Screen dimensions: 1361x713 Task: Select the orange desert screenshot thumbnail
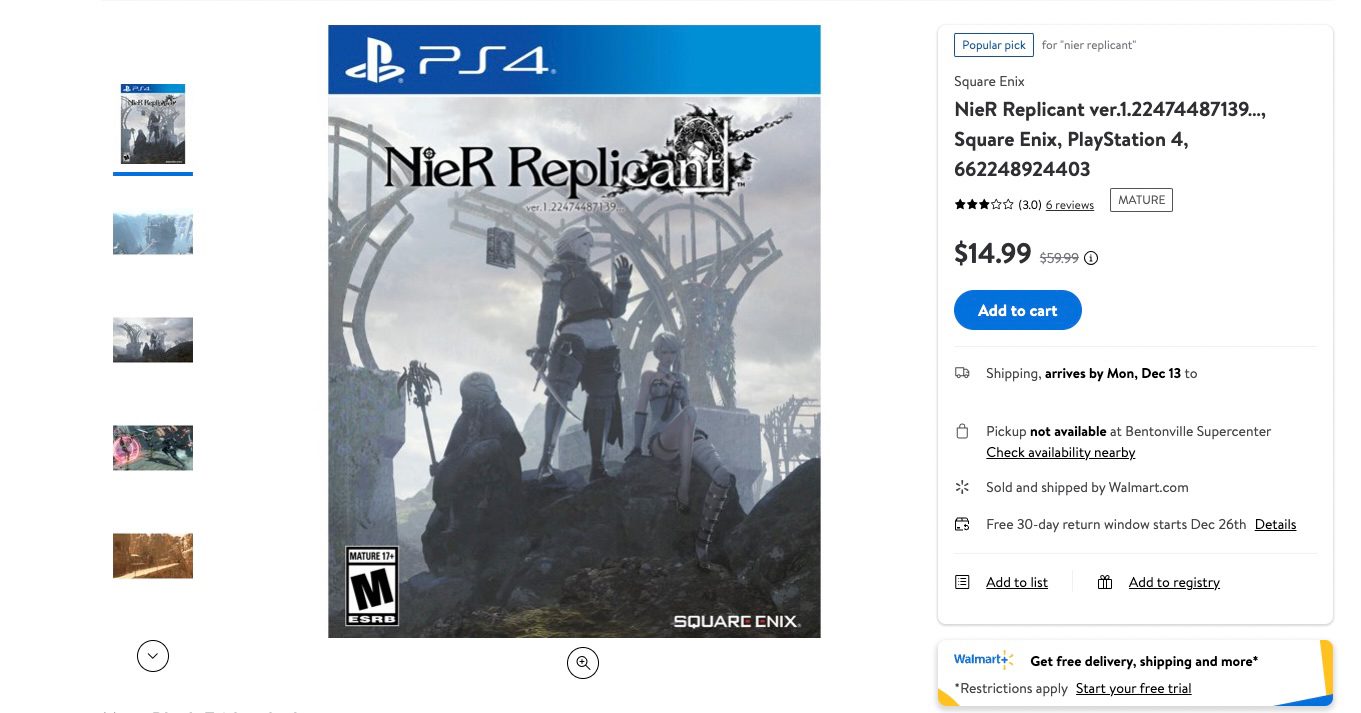[153, 556]
